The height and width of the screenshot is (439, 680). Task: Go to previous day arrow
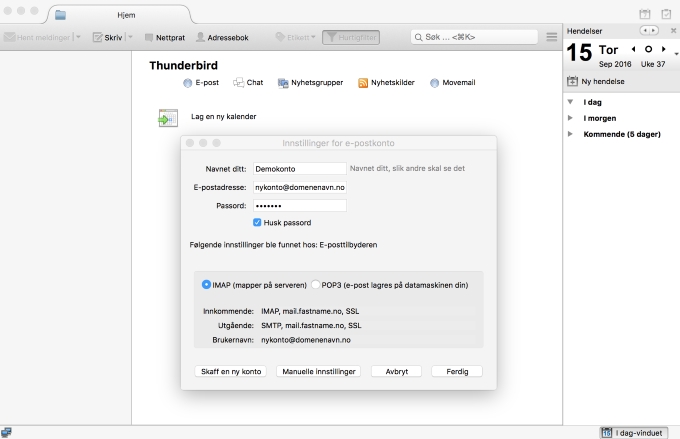634,49
